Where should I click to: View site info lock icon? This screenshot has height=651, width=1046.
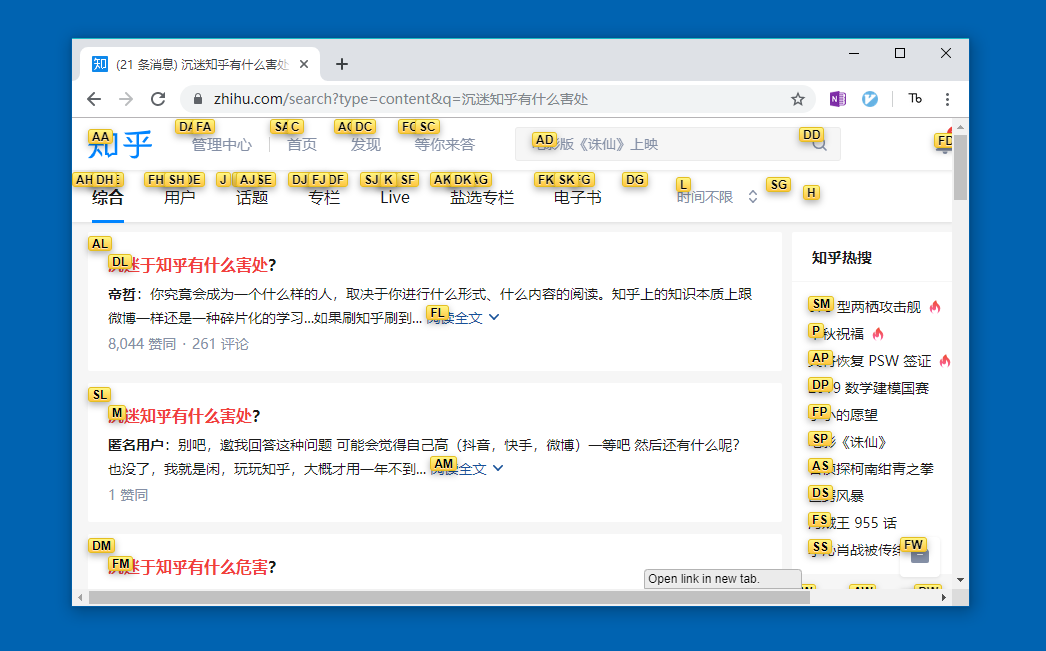coord(197,99)
